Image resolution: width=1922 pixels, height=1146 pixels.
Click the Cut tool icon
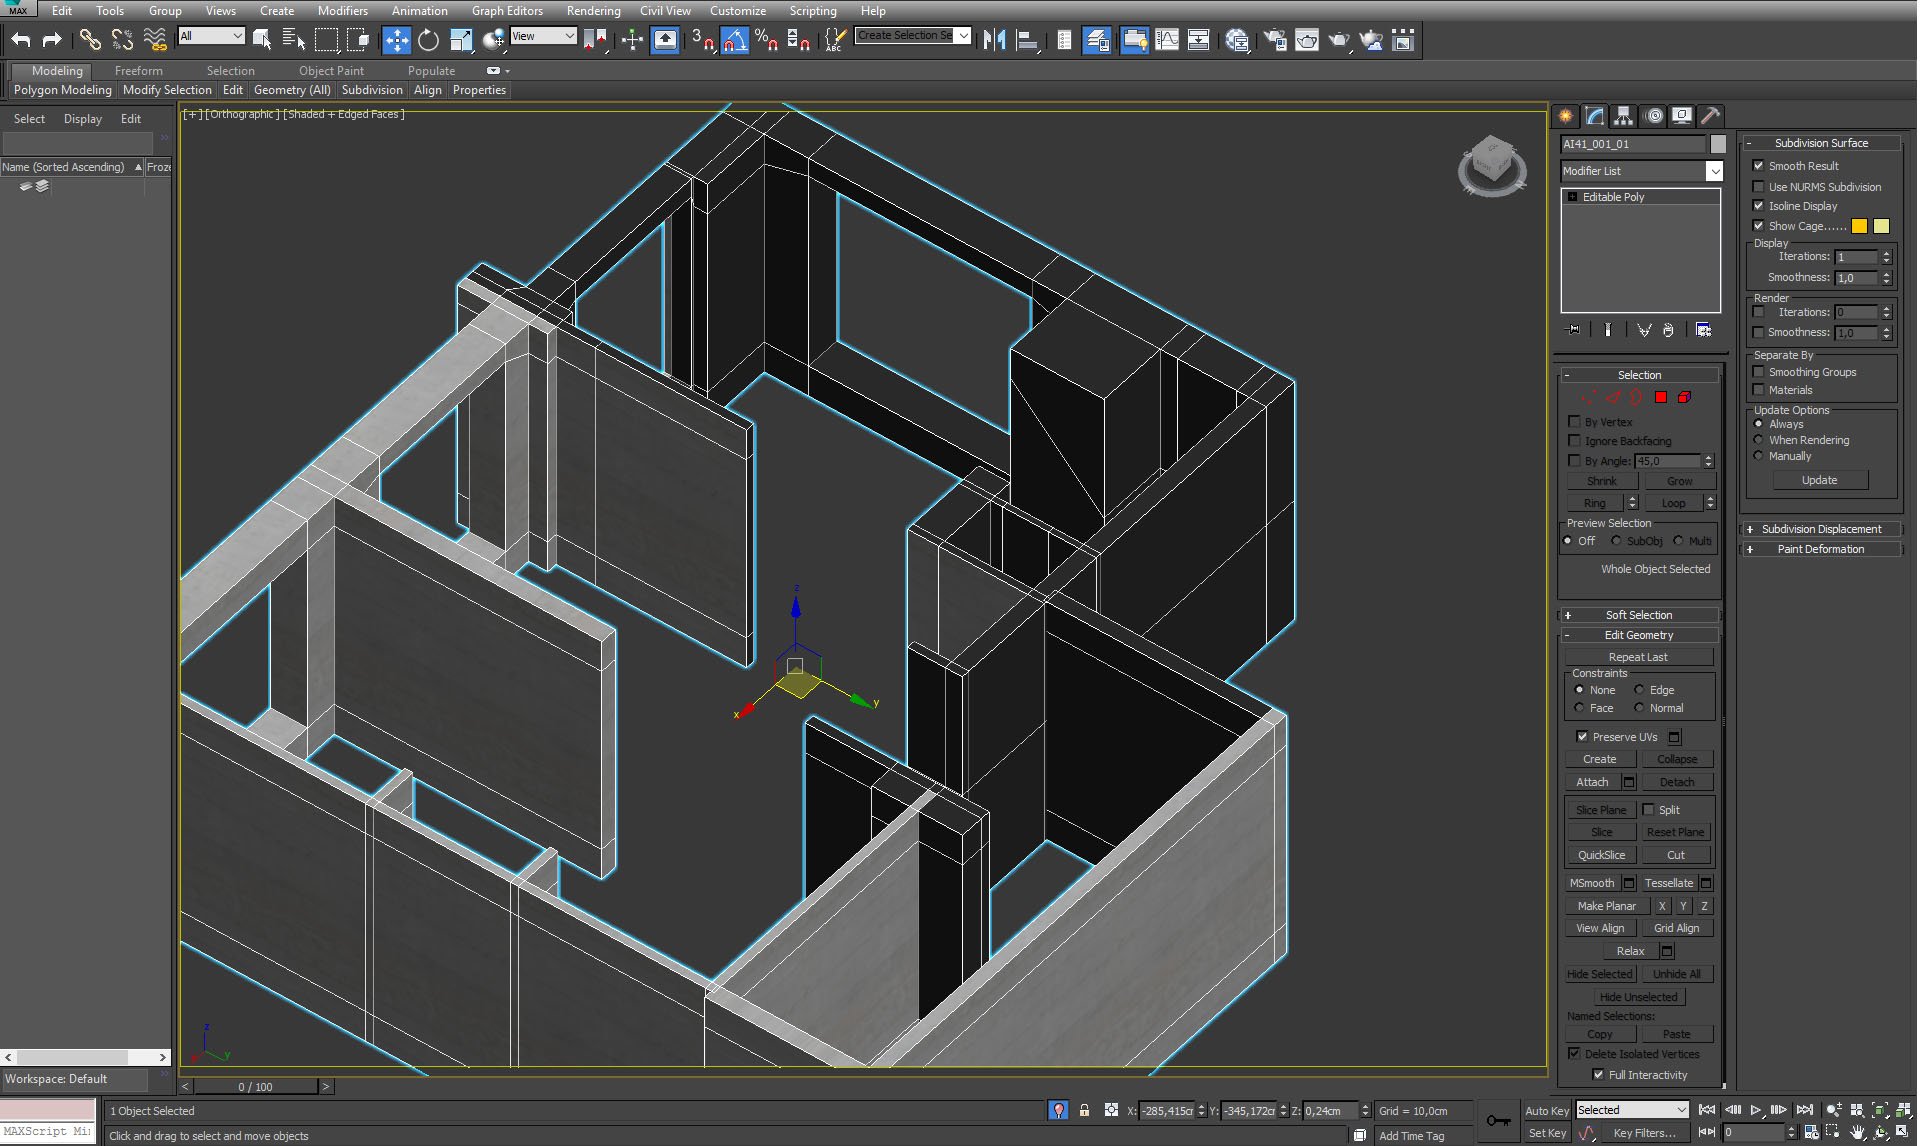click(1676, 854)
